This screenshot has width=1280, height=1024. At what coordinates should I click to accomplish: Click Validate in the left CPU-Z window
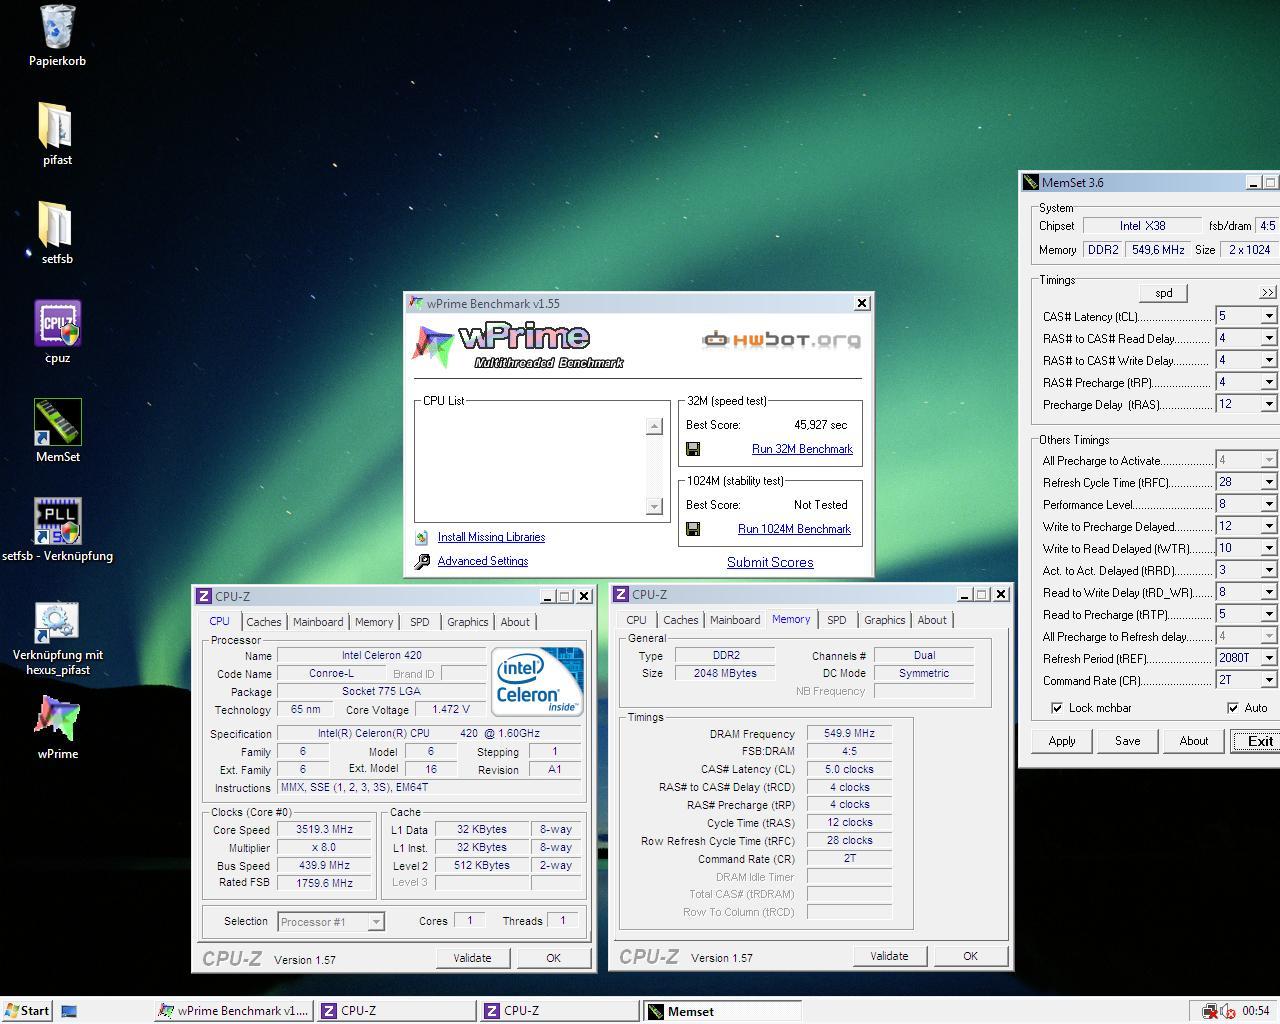(x=472, y=958)
